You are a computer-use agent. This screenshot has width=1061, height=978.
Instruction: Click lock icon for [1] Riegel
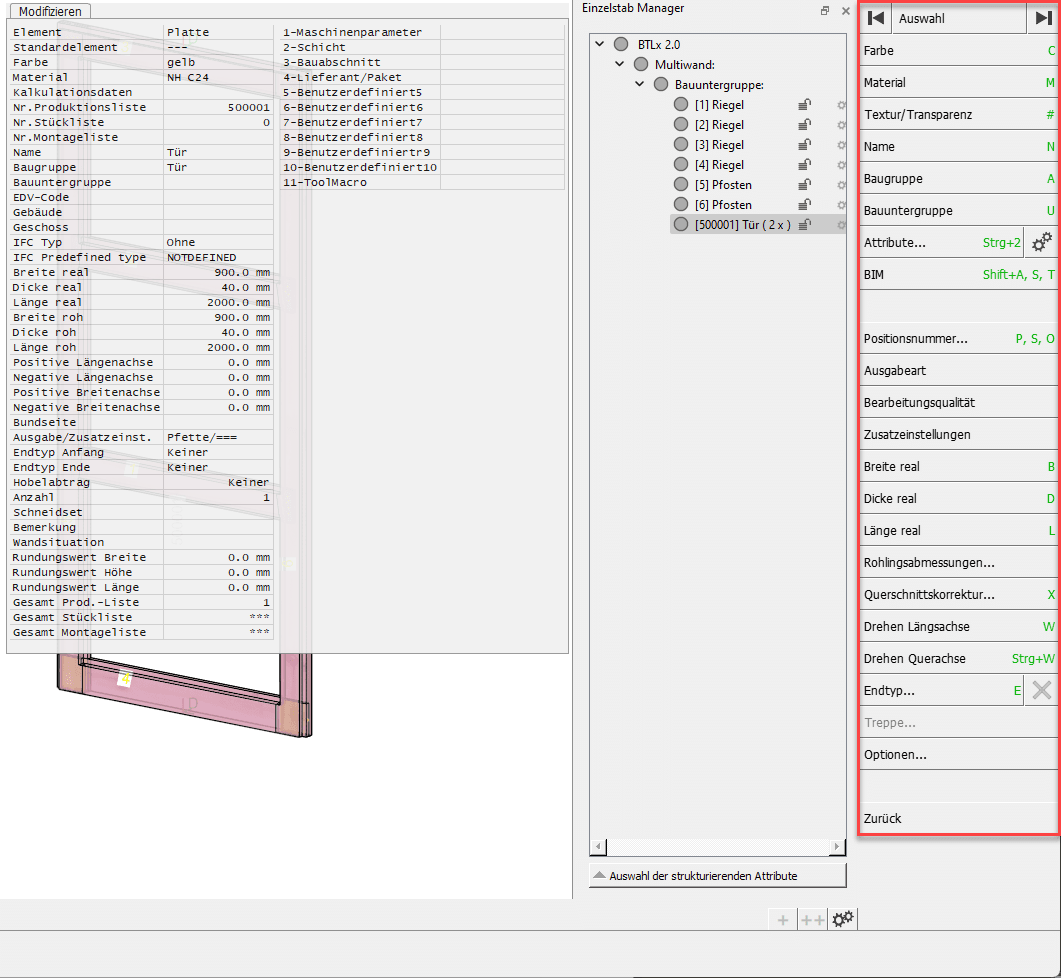804,105
